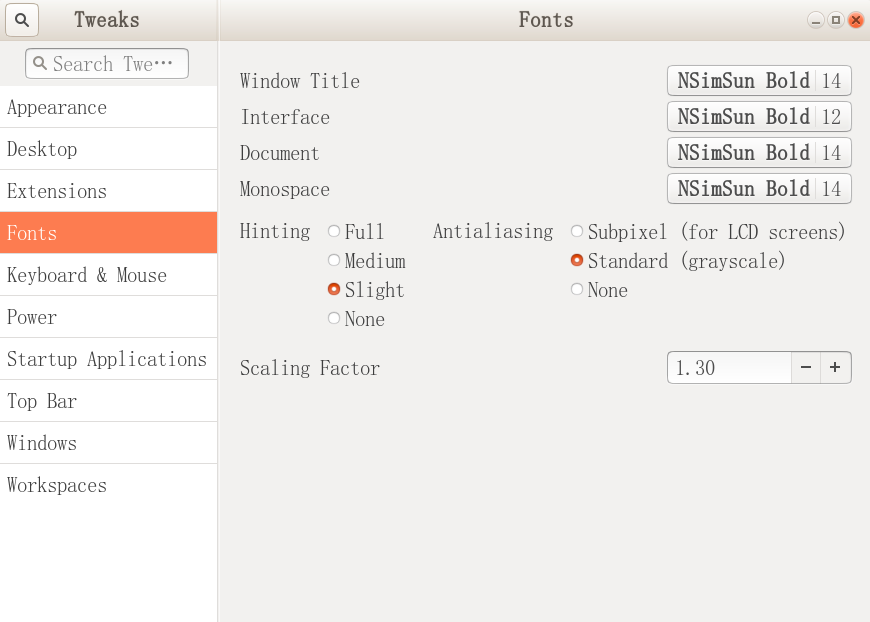Screen dimensions: 870x622
Task: Minimize the Tweaks window
Action: pyautogui.click(x=816, y=20)
